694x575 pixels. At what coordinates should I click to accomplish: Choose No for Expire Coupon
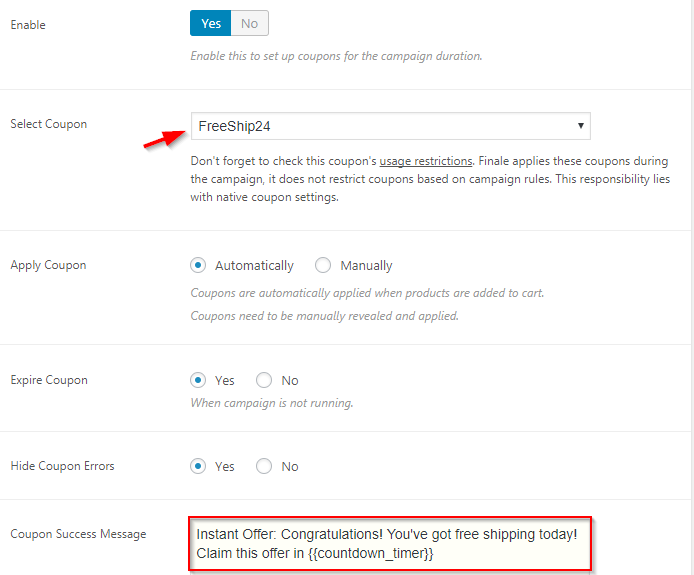pyautogui.click(x=264, y=380)
